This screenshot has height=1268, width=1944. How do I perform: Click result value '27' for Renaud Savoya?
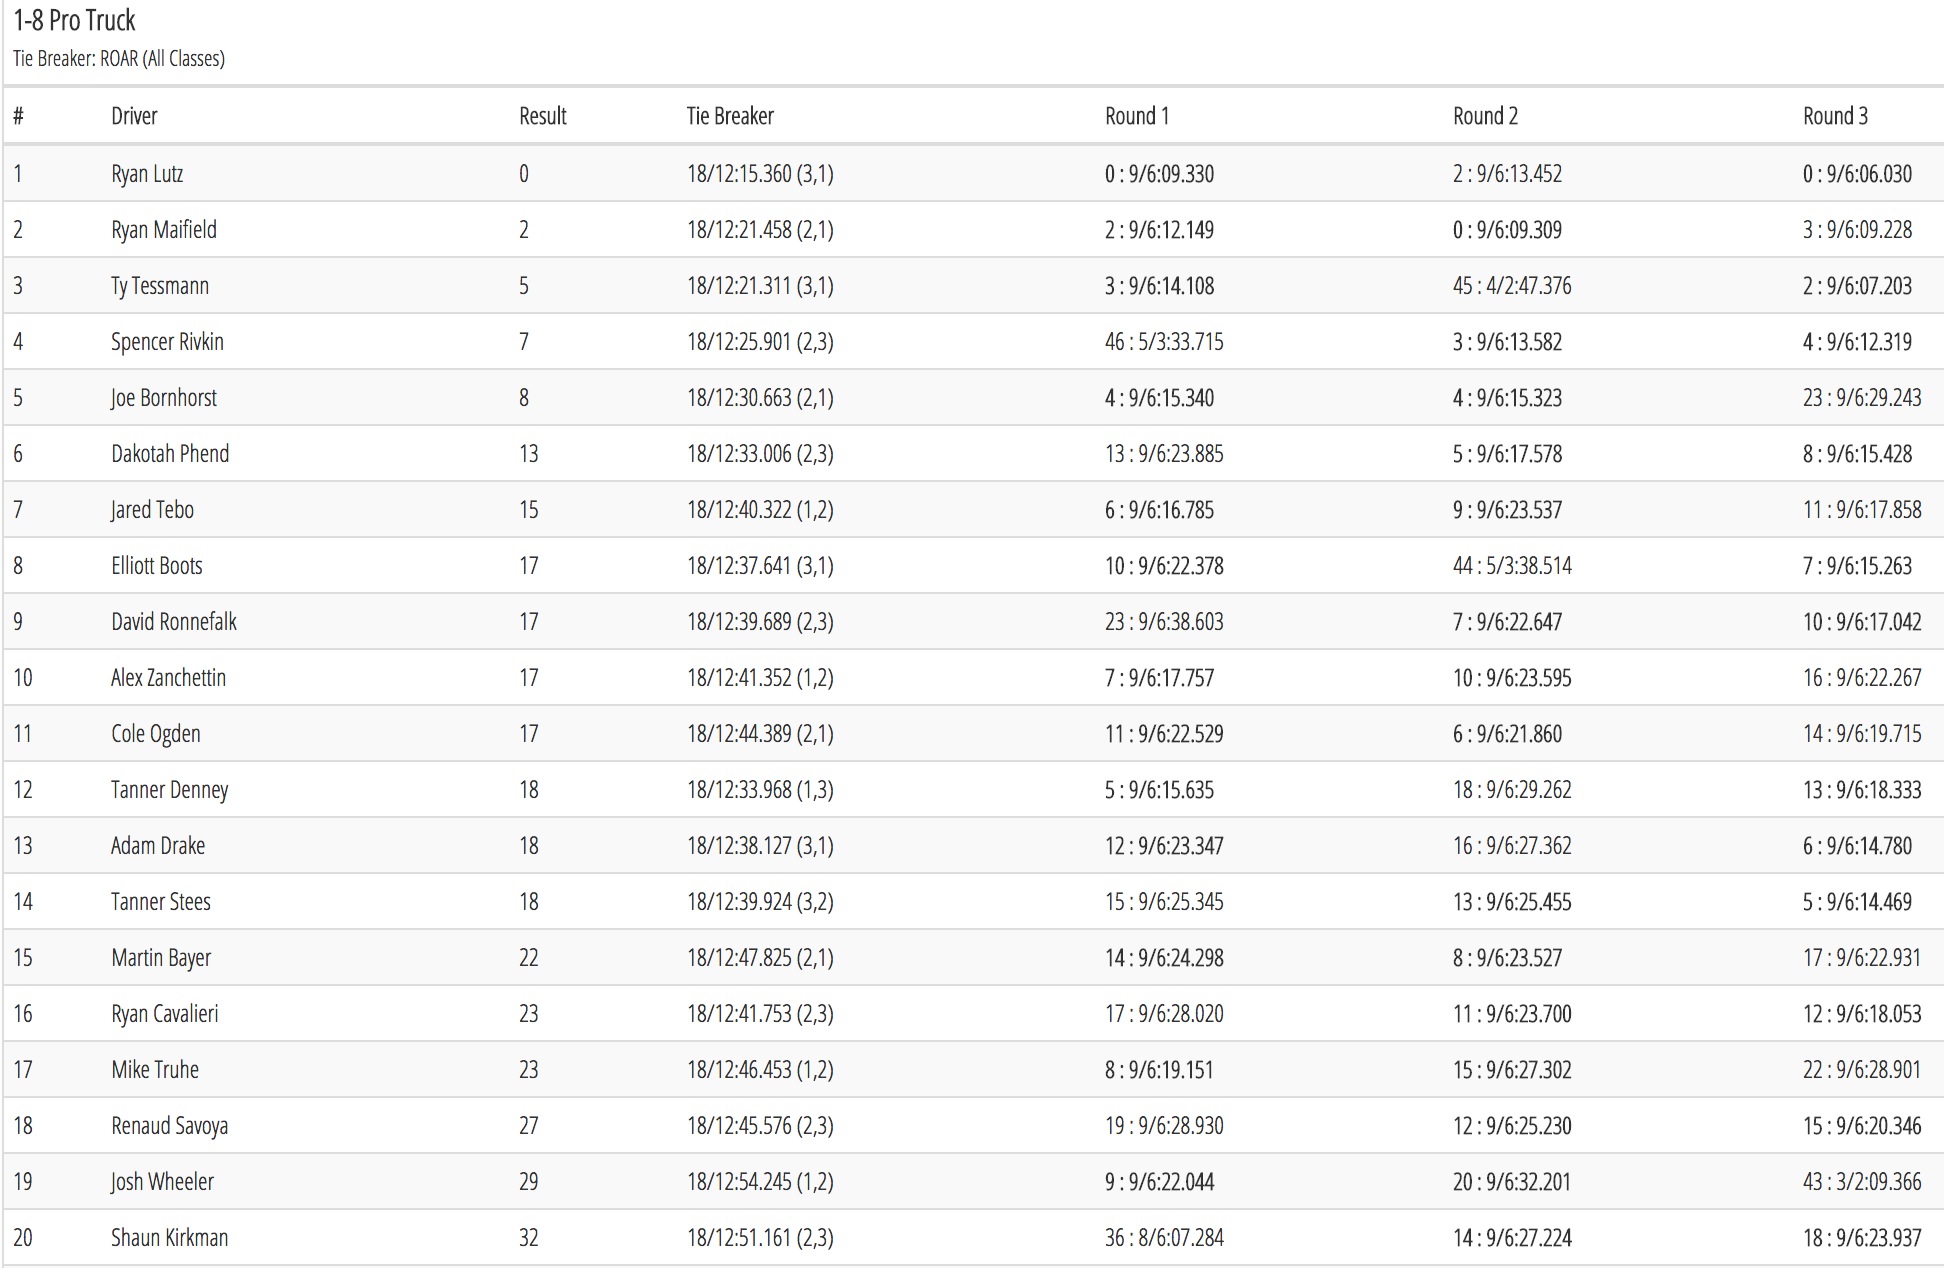click(x=529, y=1126)
